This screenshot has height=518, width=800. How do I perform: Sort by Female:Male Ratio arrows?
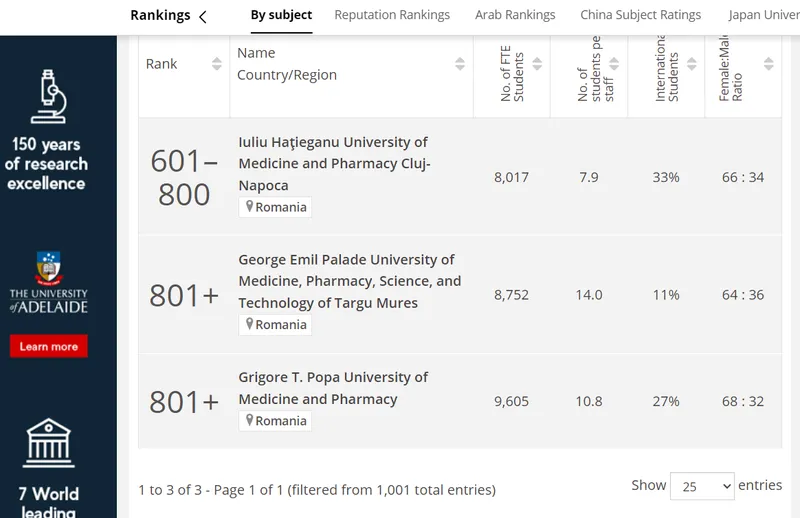(768, 64)
